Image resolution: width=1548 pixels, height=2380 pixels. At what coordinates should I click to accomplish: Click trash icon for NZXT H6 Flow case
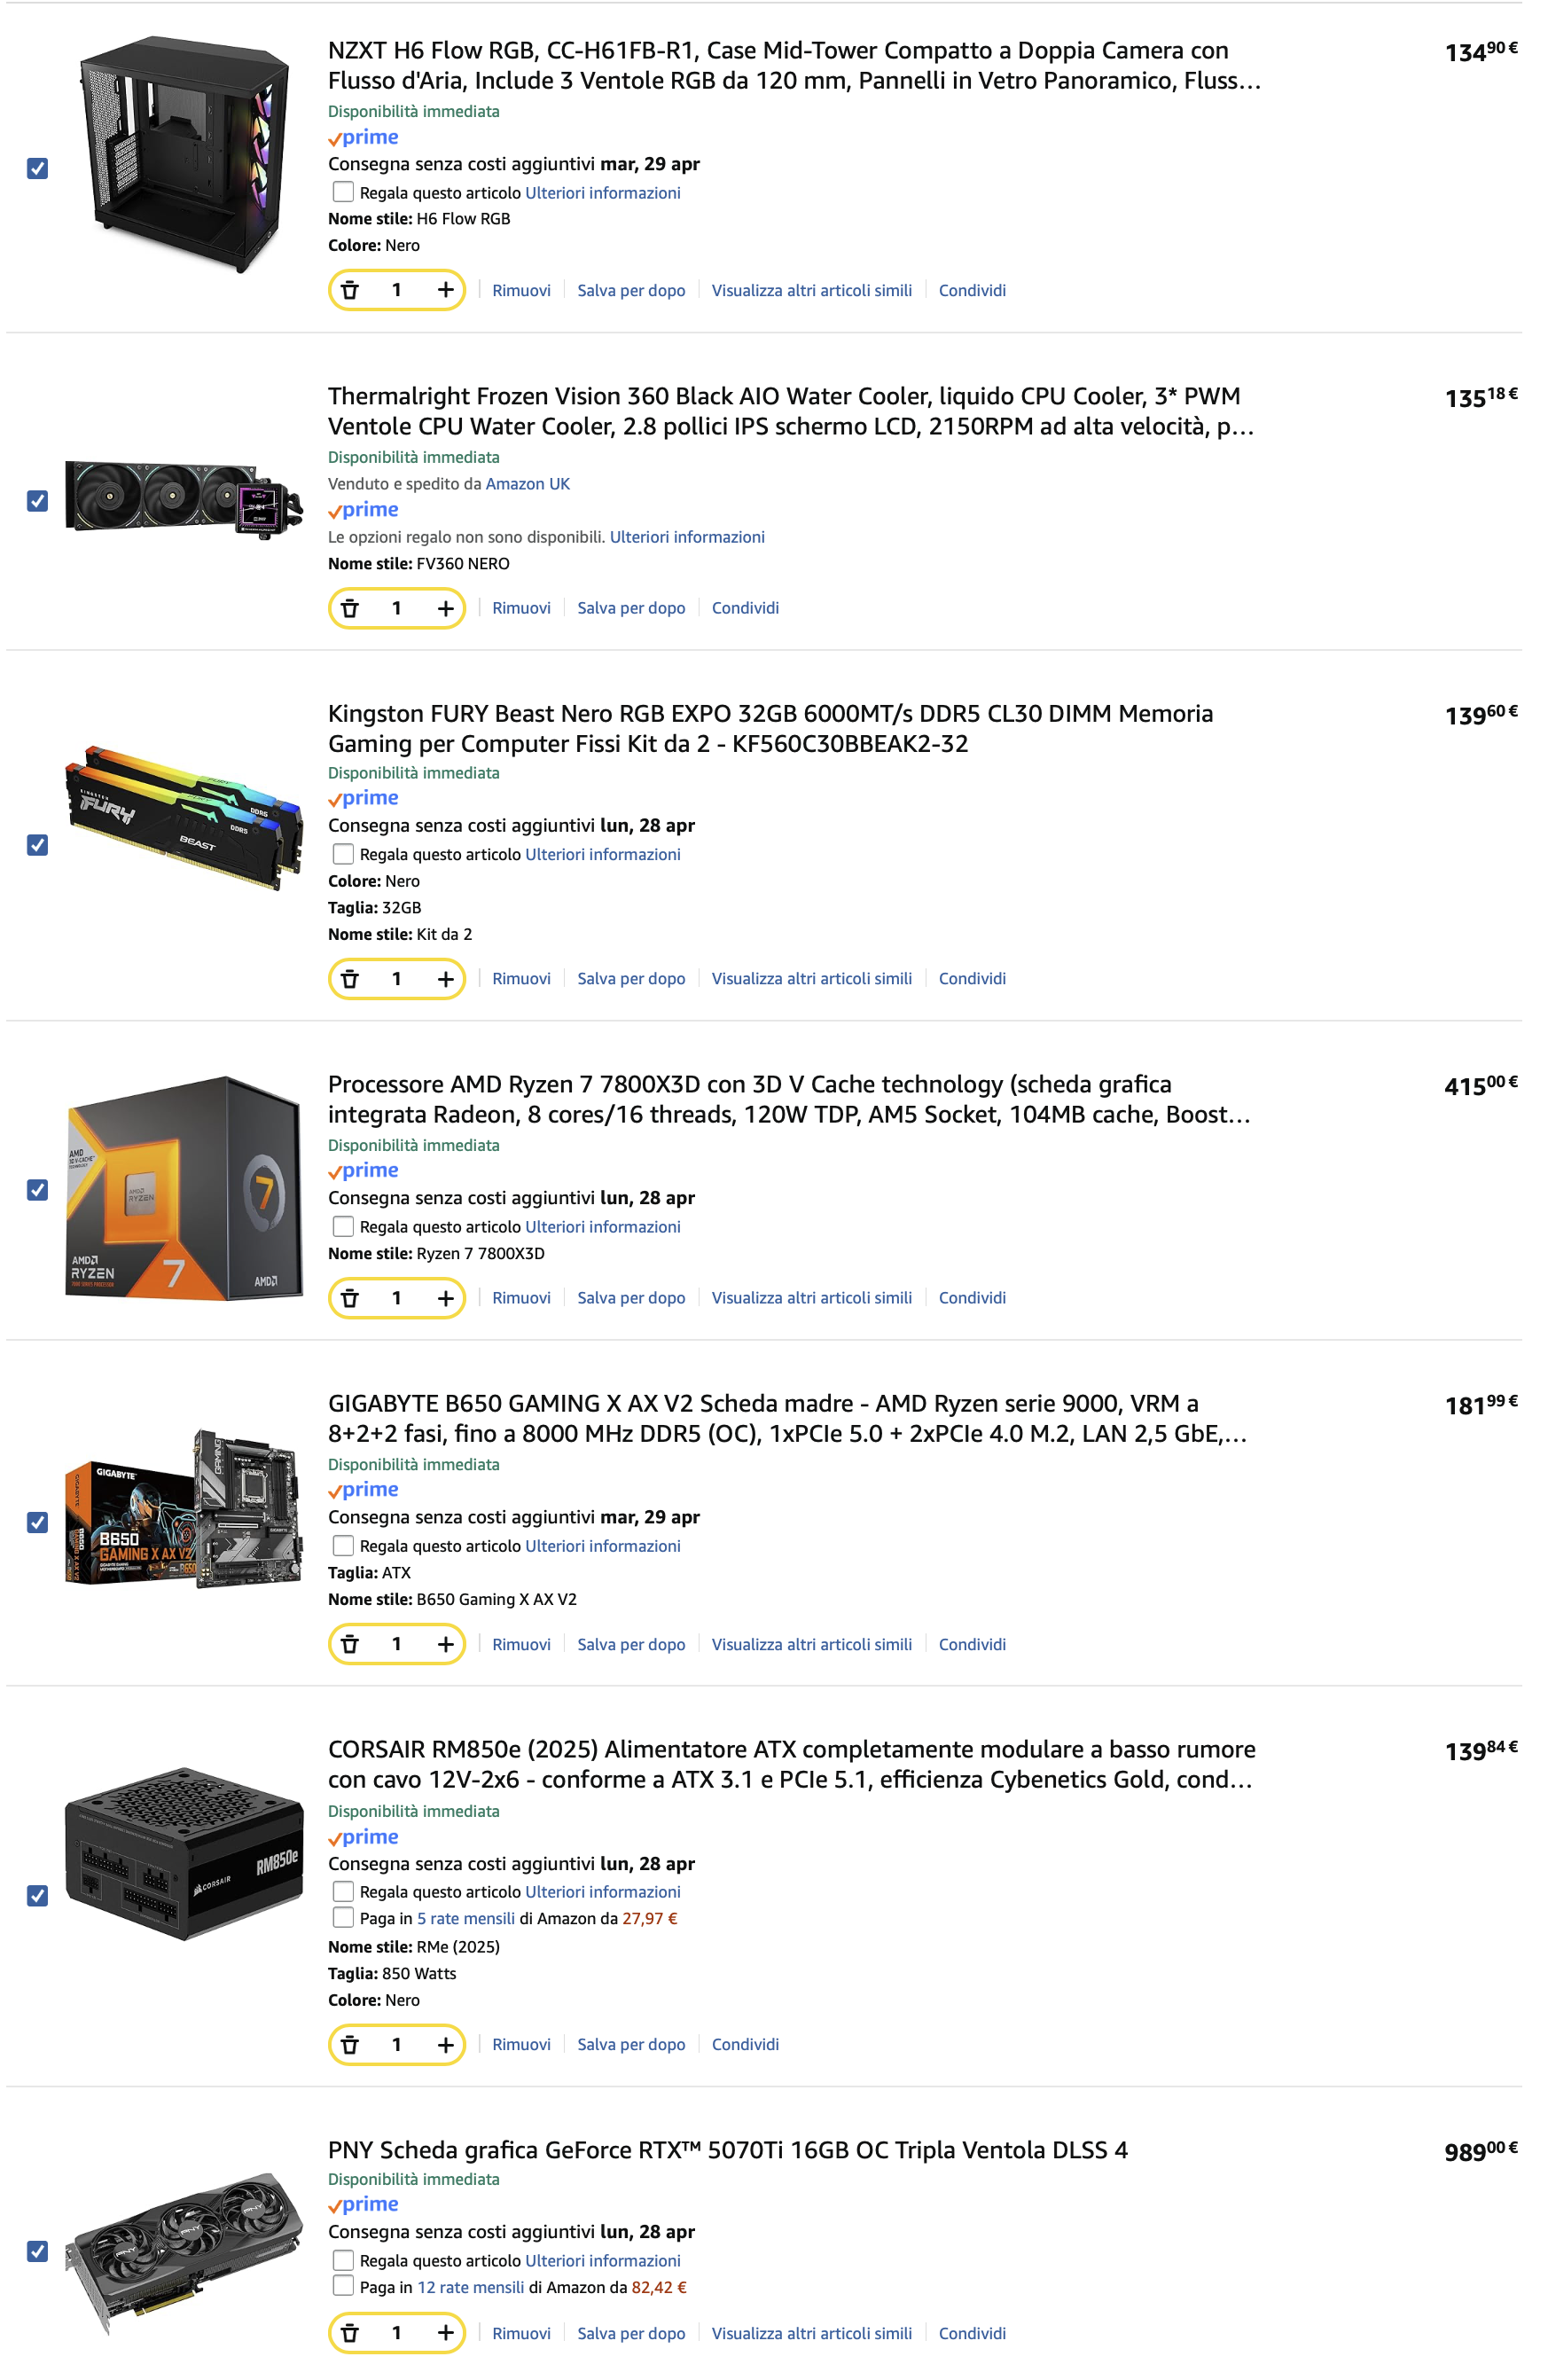pyautogui.click(x=350, y=290)
